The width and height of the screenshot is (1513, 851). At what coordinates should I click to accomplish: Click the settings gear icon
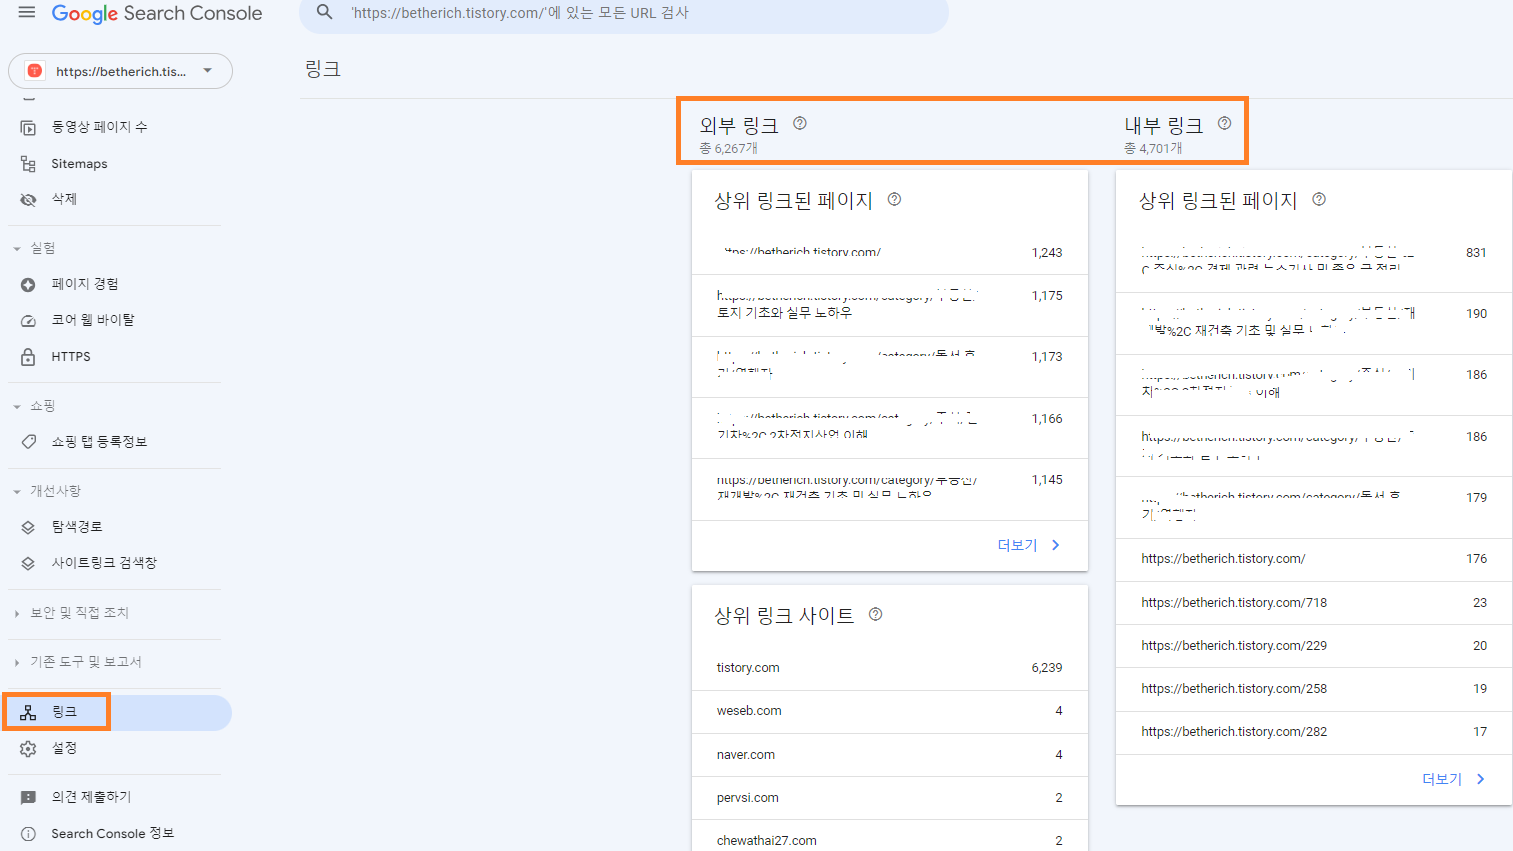(28, 748)
